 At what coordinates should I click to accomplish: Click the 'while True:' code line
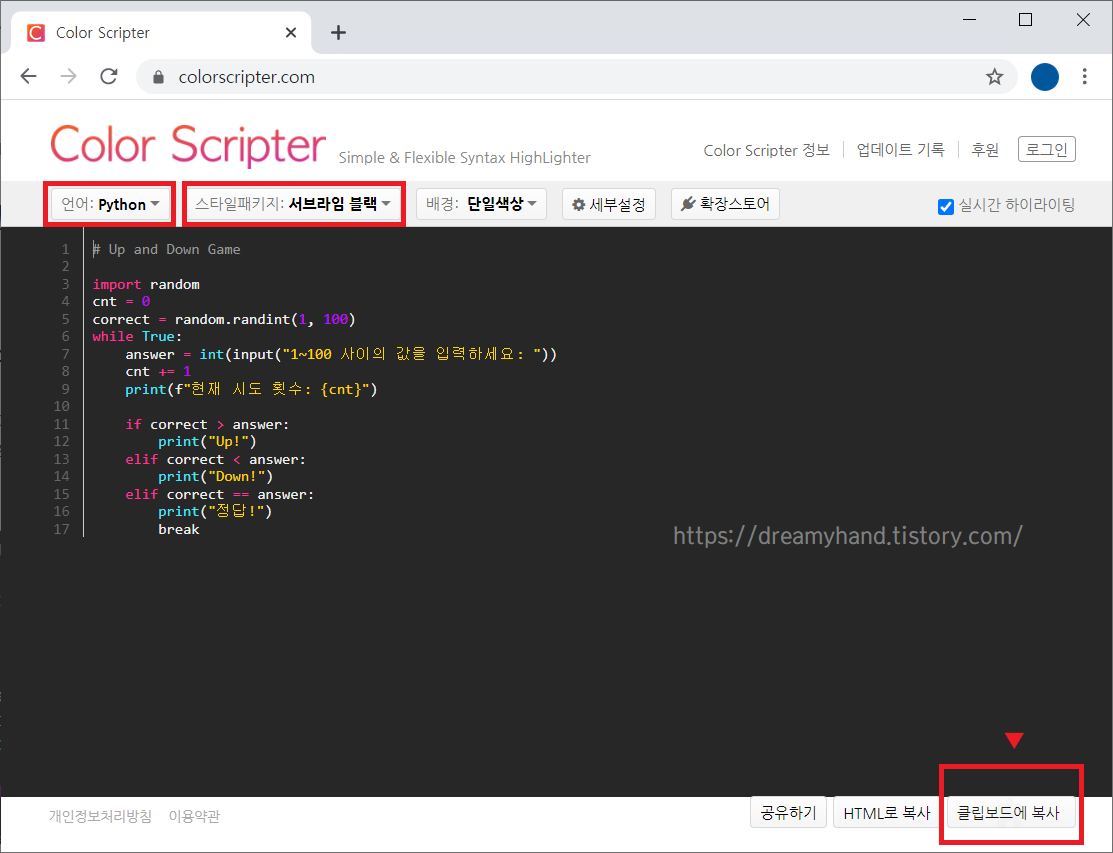coord(137,336)
